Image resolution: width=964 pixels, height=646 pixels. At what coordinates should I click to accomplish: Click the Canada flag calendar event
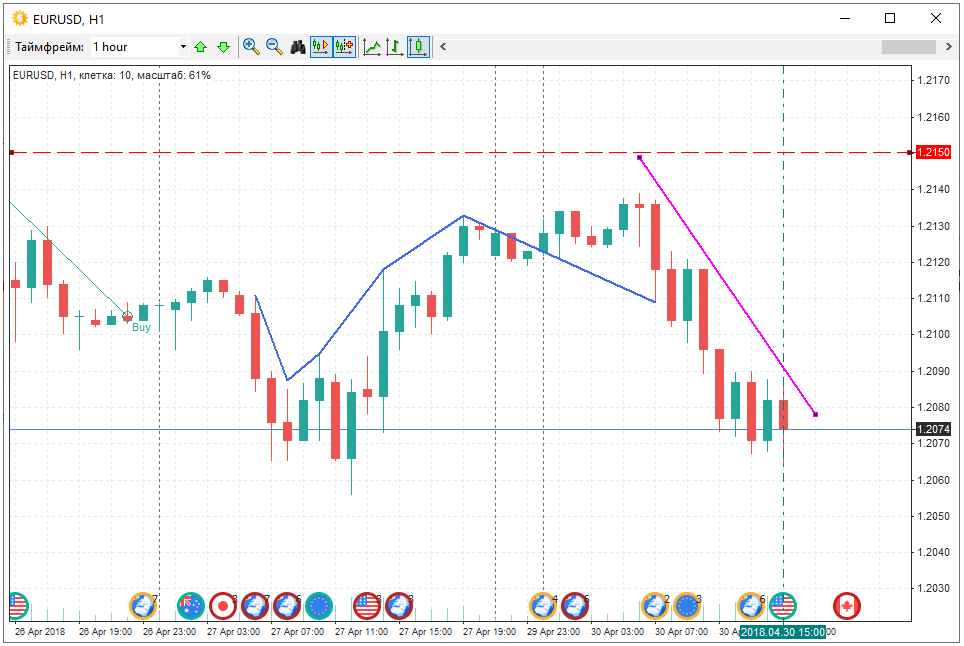pyautogui.click(x=846, y=605)
